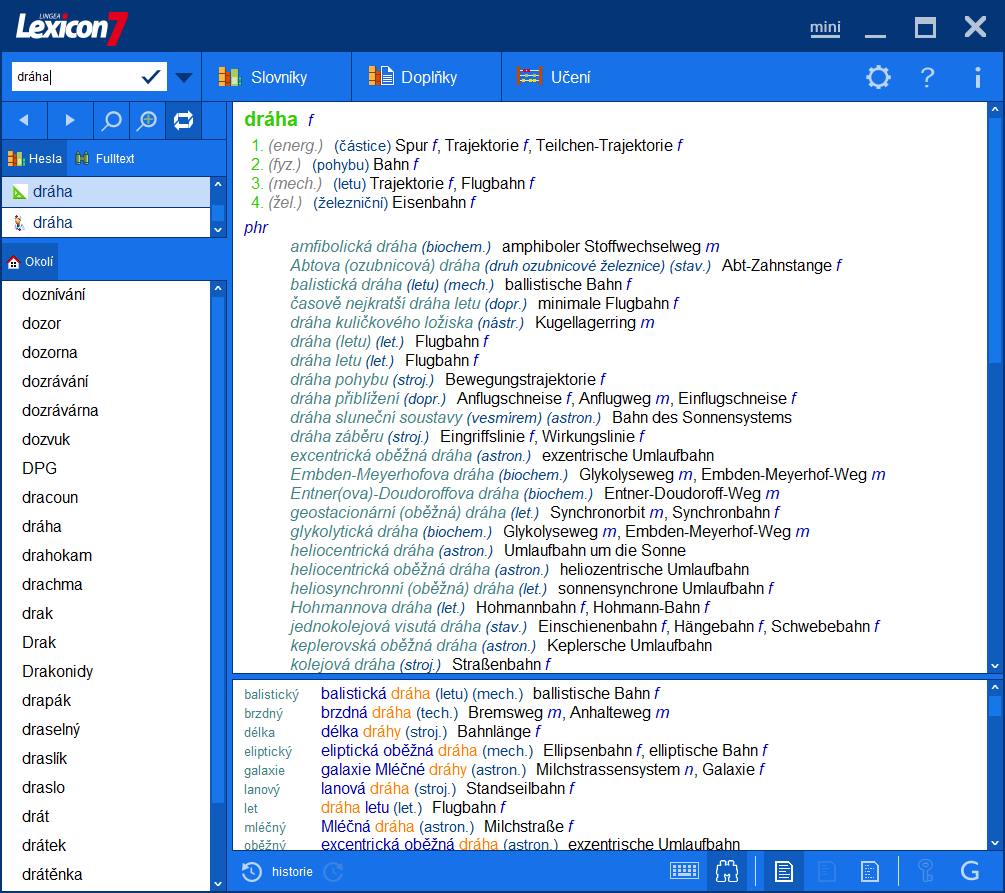Click the swap translation direction icon
The width and height of the screenshot is (1005, 893).
tap(184, 120)
